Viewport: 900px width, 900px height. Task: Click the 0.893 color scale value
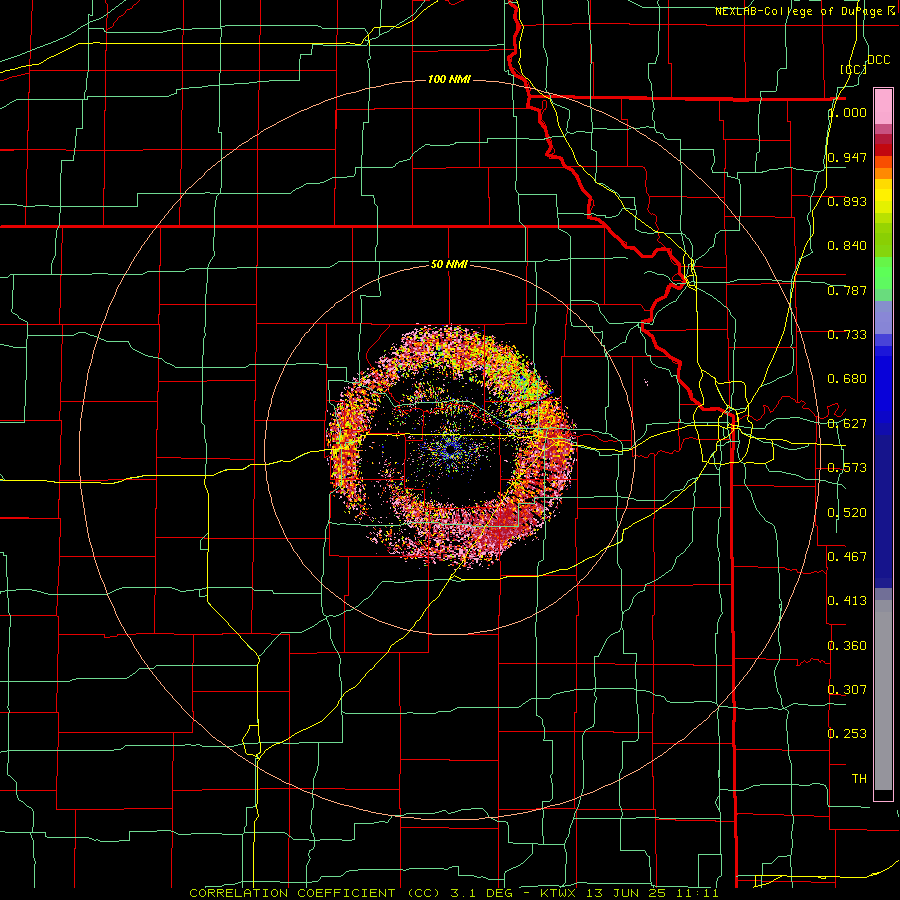847,201
